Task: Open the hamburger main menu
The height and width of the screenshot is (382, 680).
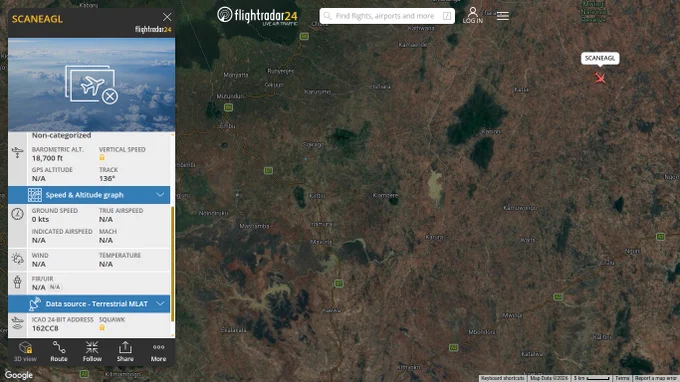Action: [x=503, y=16]
